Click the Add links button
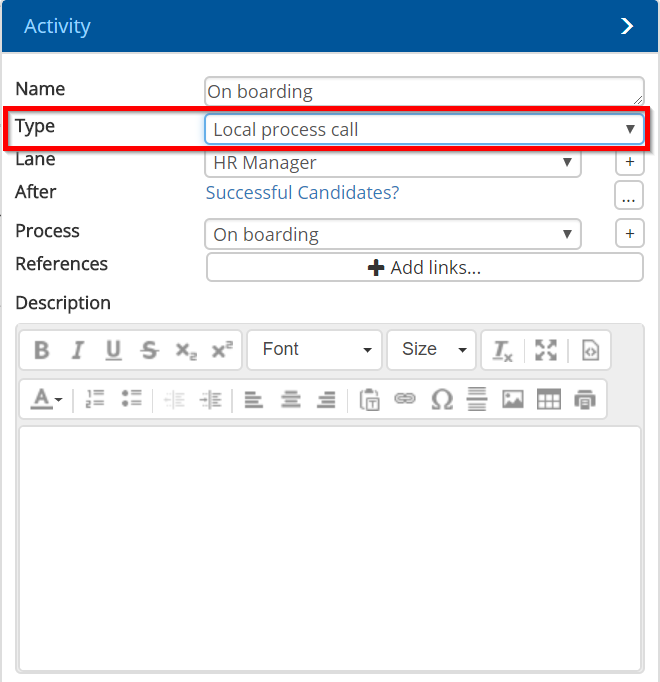660x682 pixels. [x=424, y=268]
